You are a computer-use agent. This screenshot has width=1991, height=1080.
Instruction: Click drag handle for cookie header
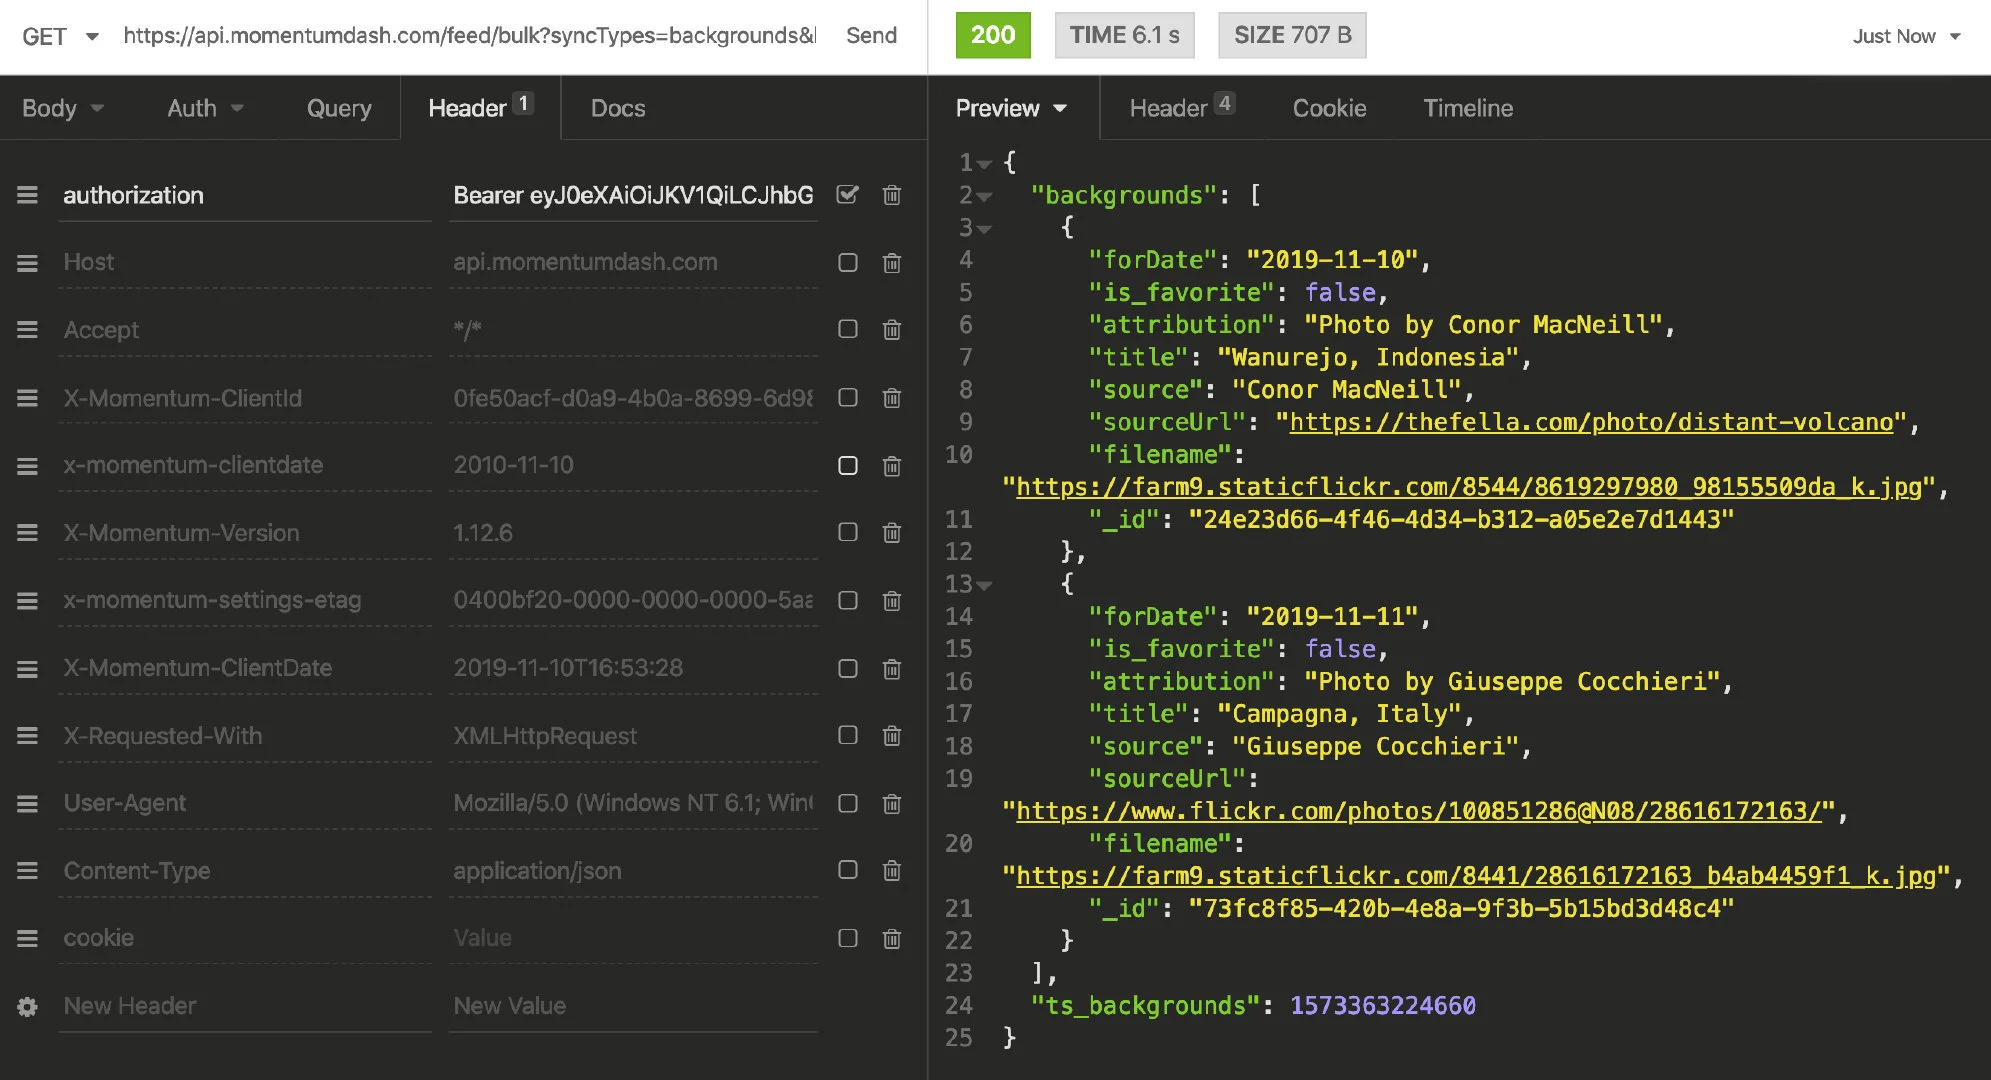pos(27,938)
